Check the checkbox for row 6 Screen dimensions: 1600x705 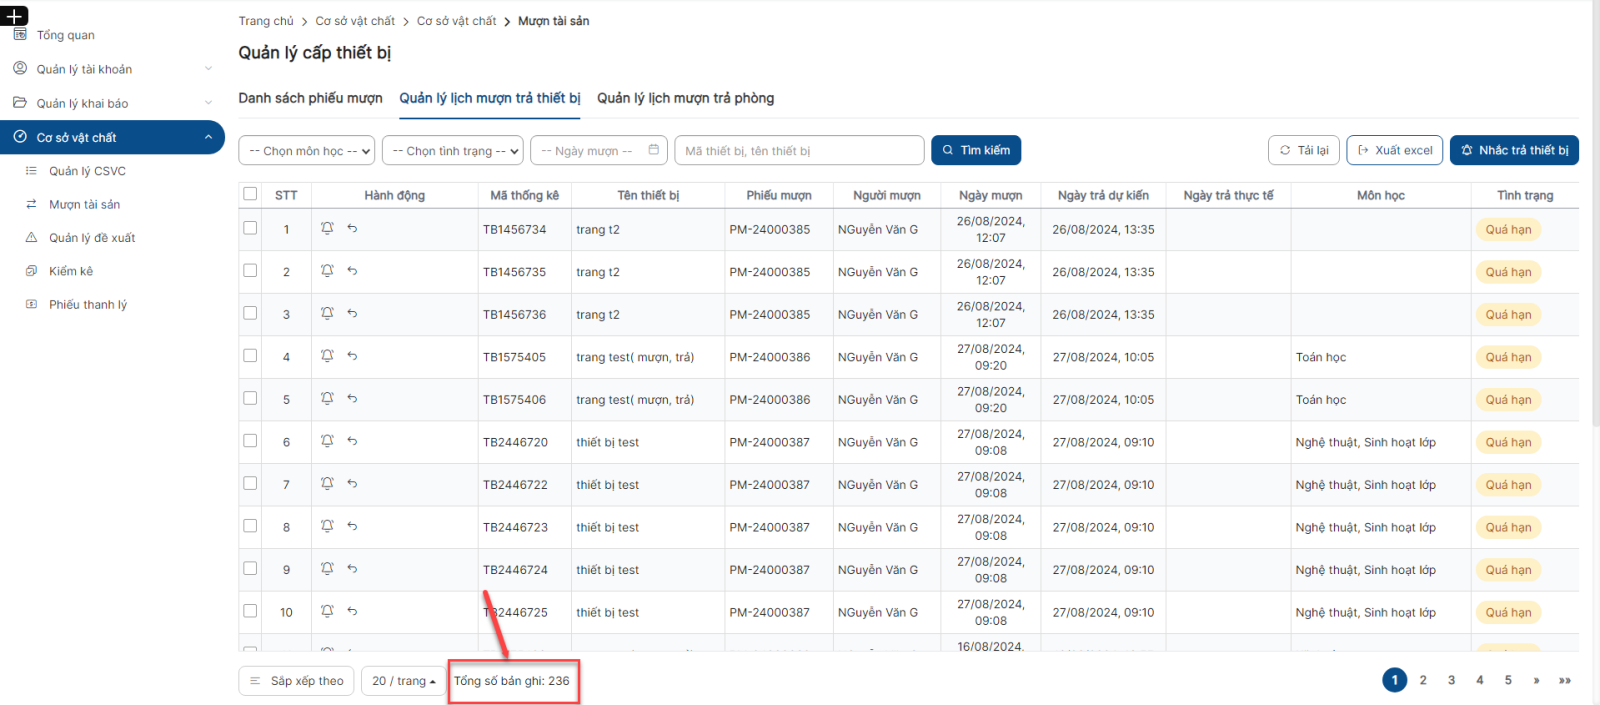[250, 441]
